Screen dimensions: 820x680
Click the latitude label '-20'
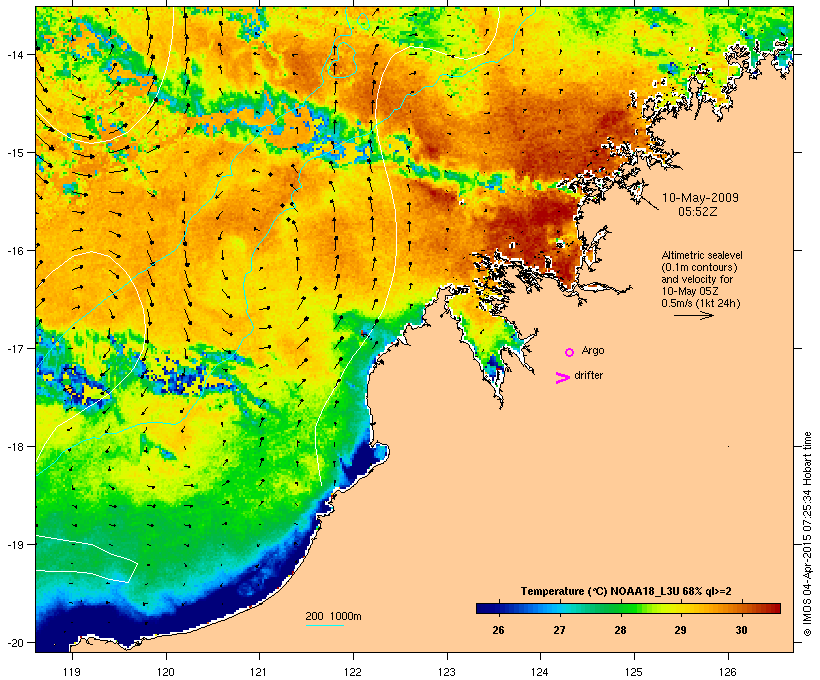[15, 642]
